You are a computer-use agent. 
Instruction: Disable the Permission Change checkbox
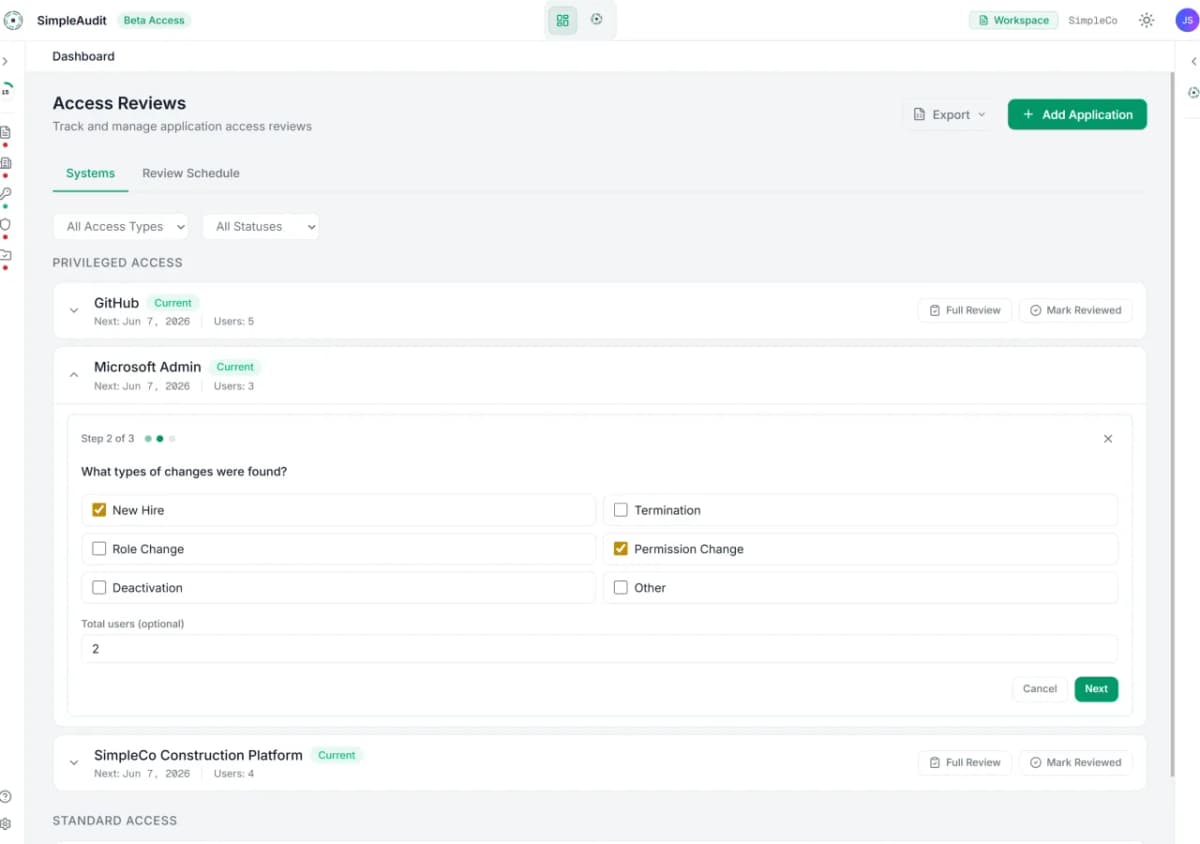pyautogui.click(x=620, y=548)
